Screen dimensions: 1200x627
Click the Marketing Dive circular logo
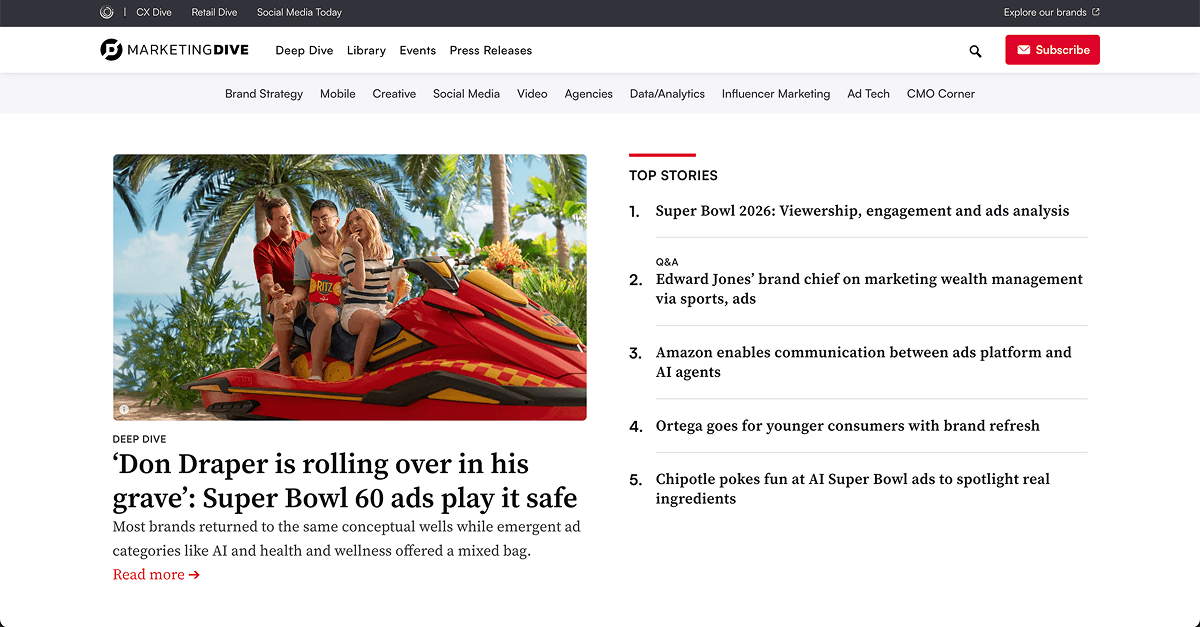(107, 49)
